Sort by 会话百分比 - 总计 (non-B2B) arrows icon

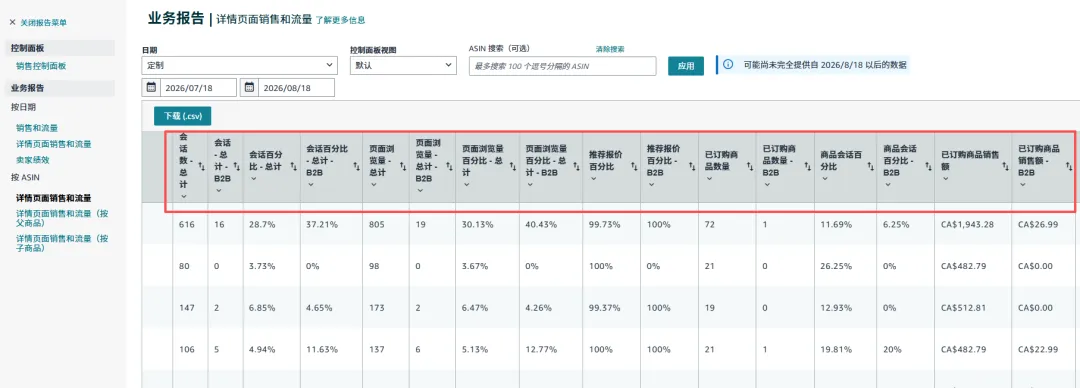pos(294,166)
